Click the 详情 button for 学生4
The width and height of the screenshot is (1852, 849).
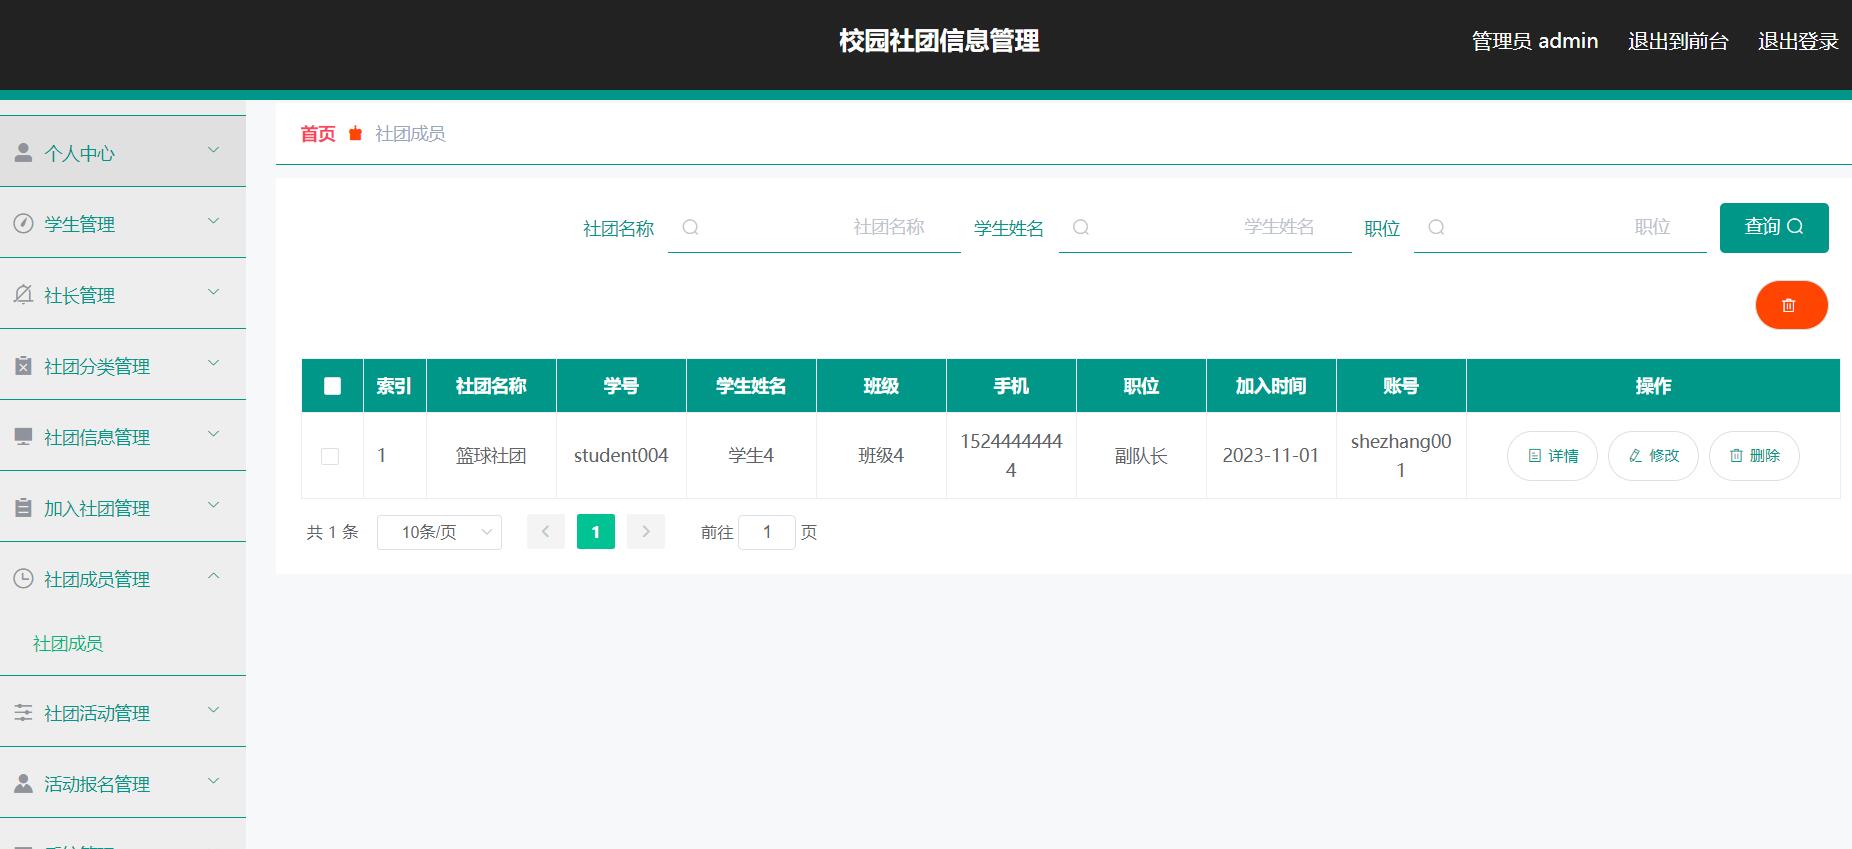(x=1552, y=456)
